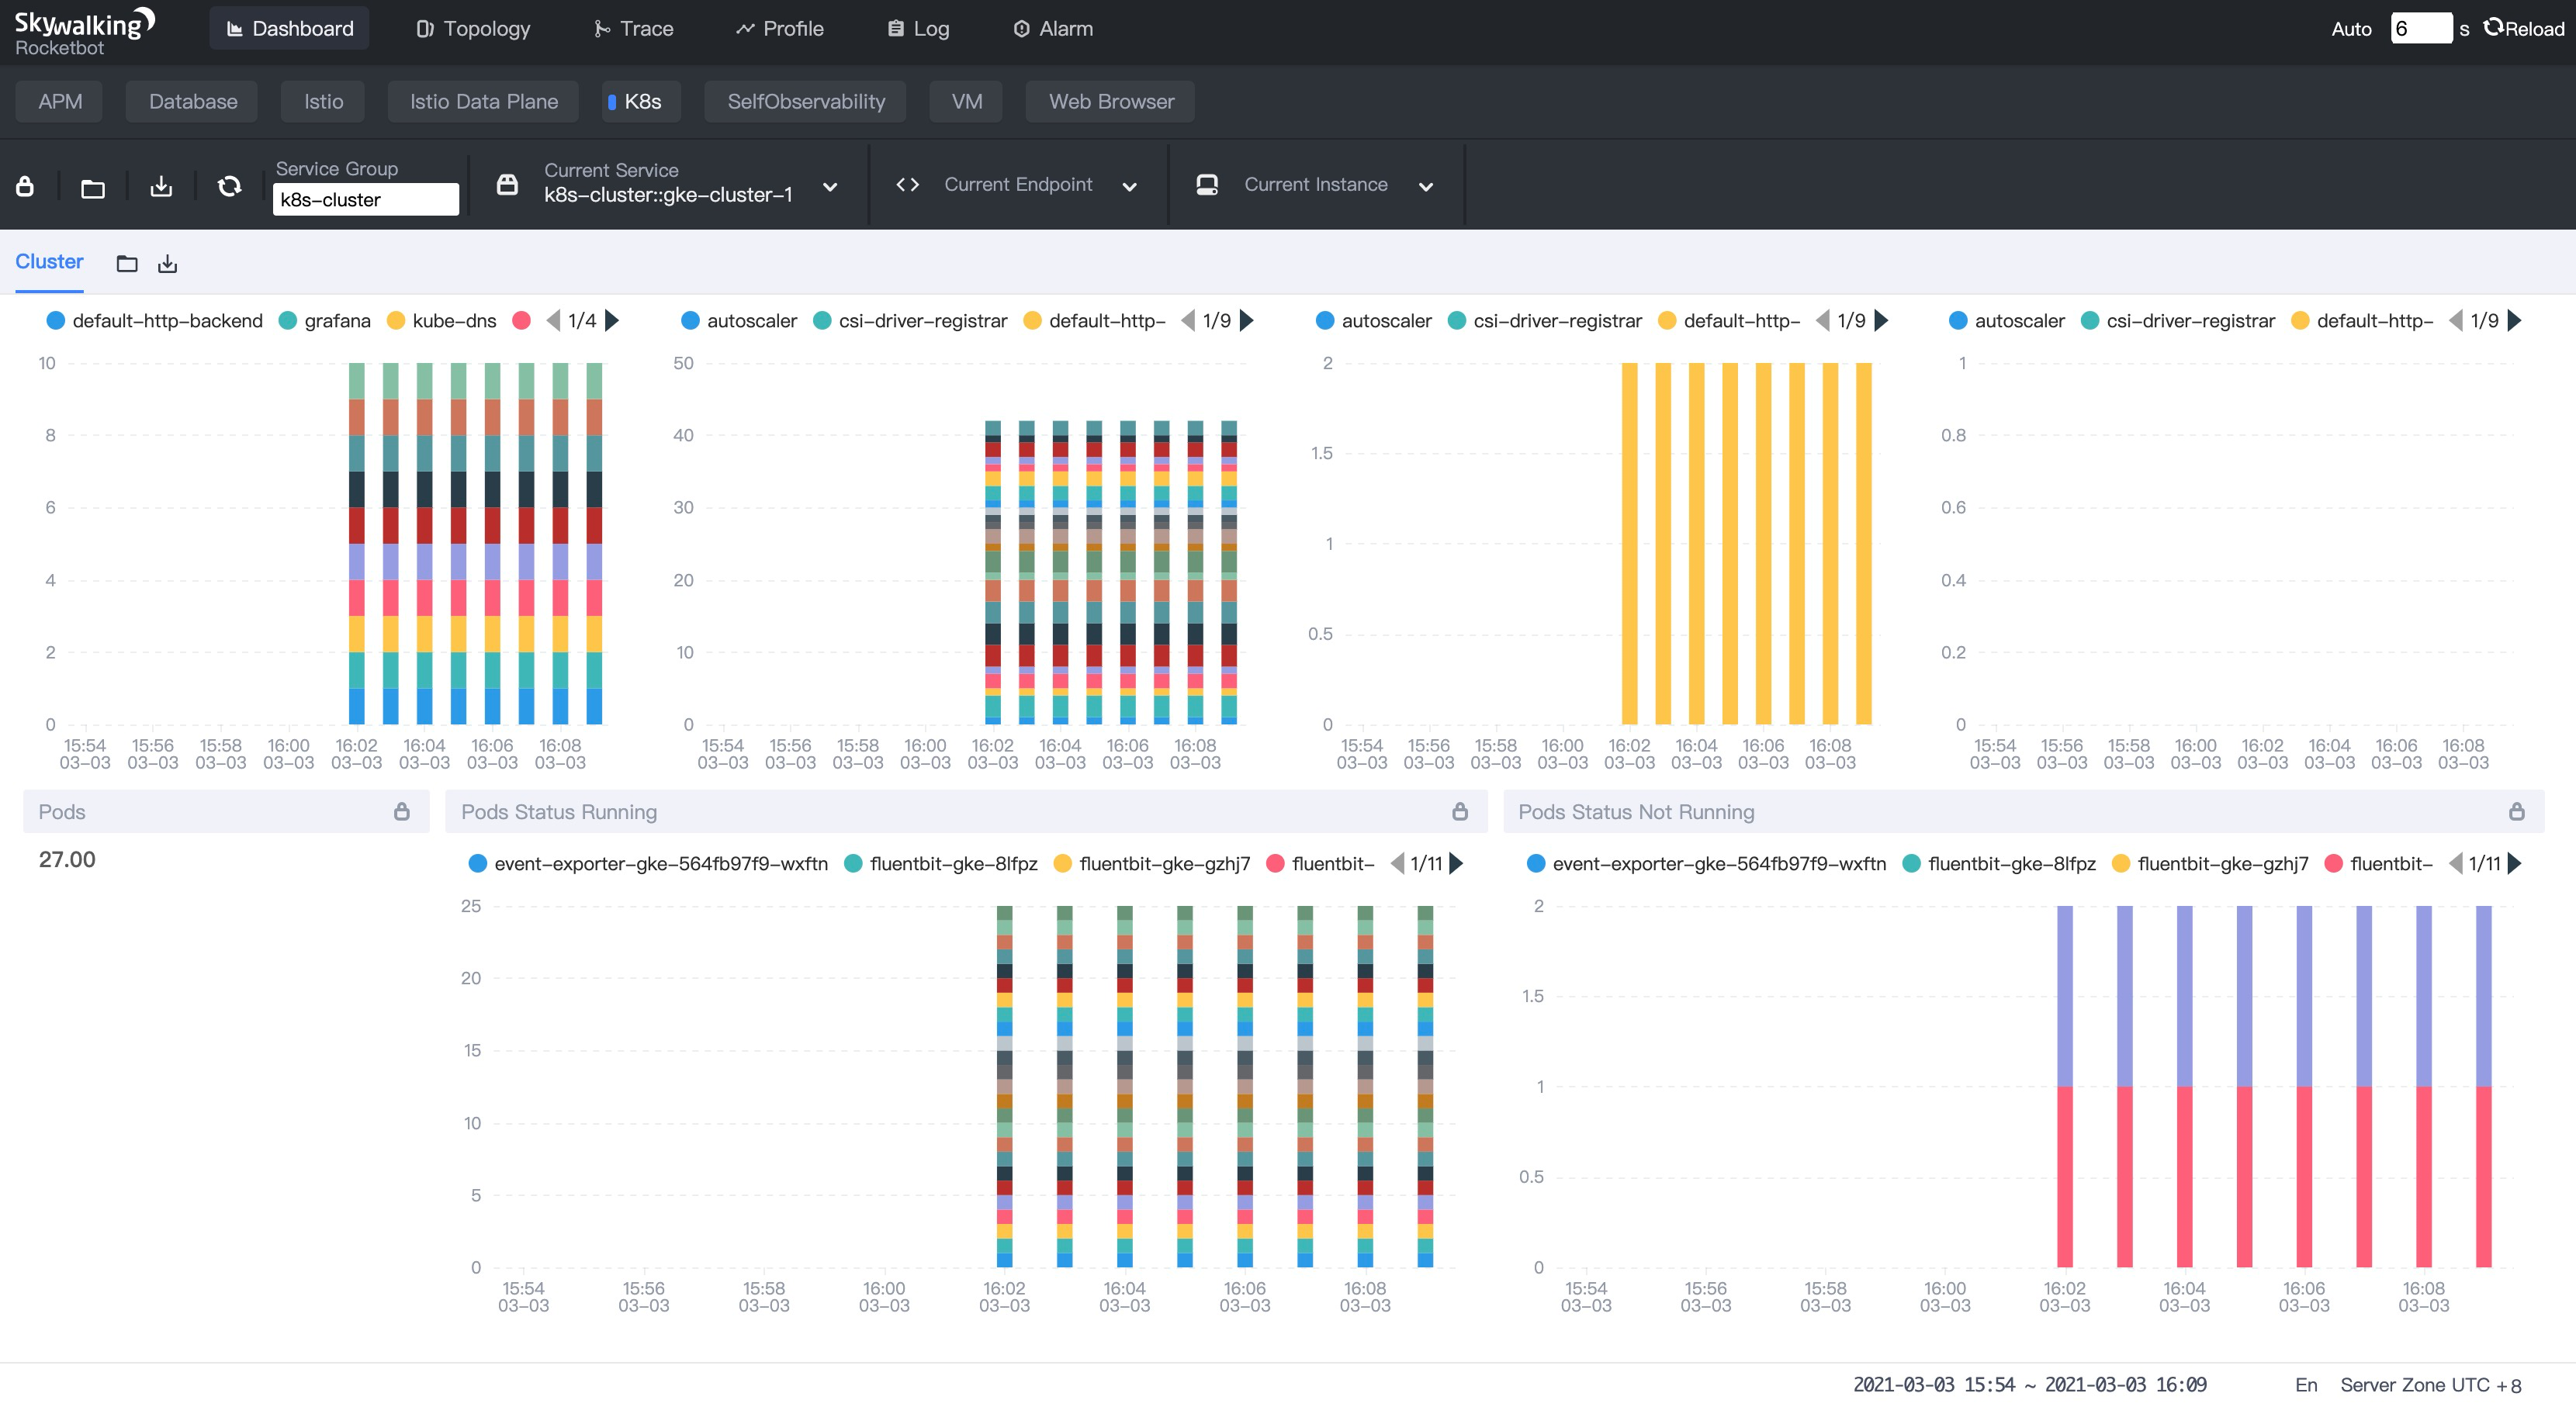Go to next legend page in first chart
This screenshot has width=2576, height=1407.
click(613, 320)
